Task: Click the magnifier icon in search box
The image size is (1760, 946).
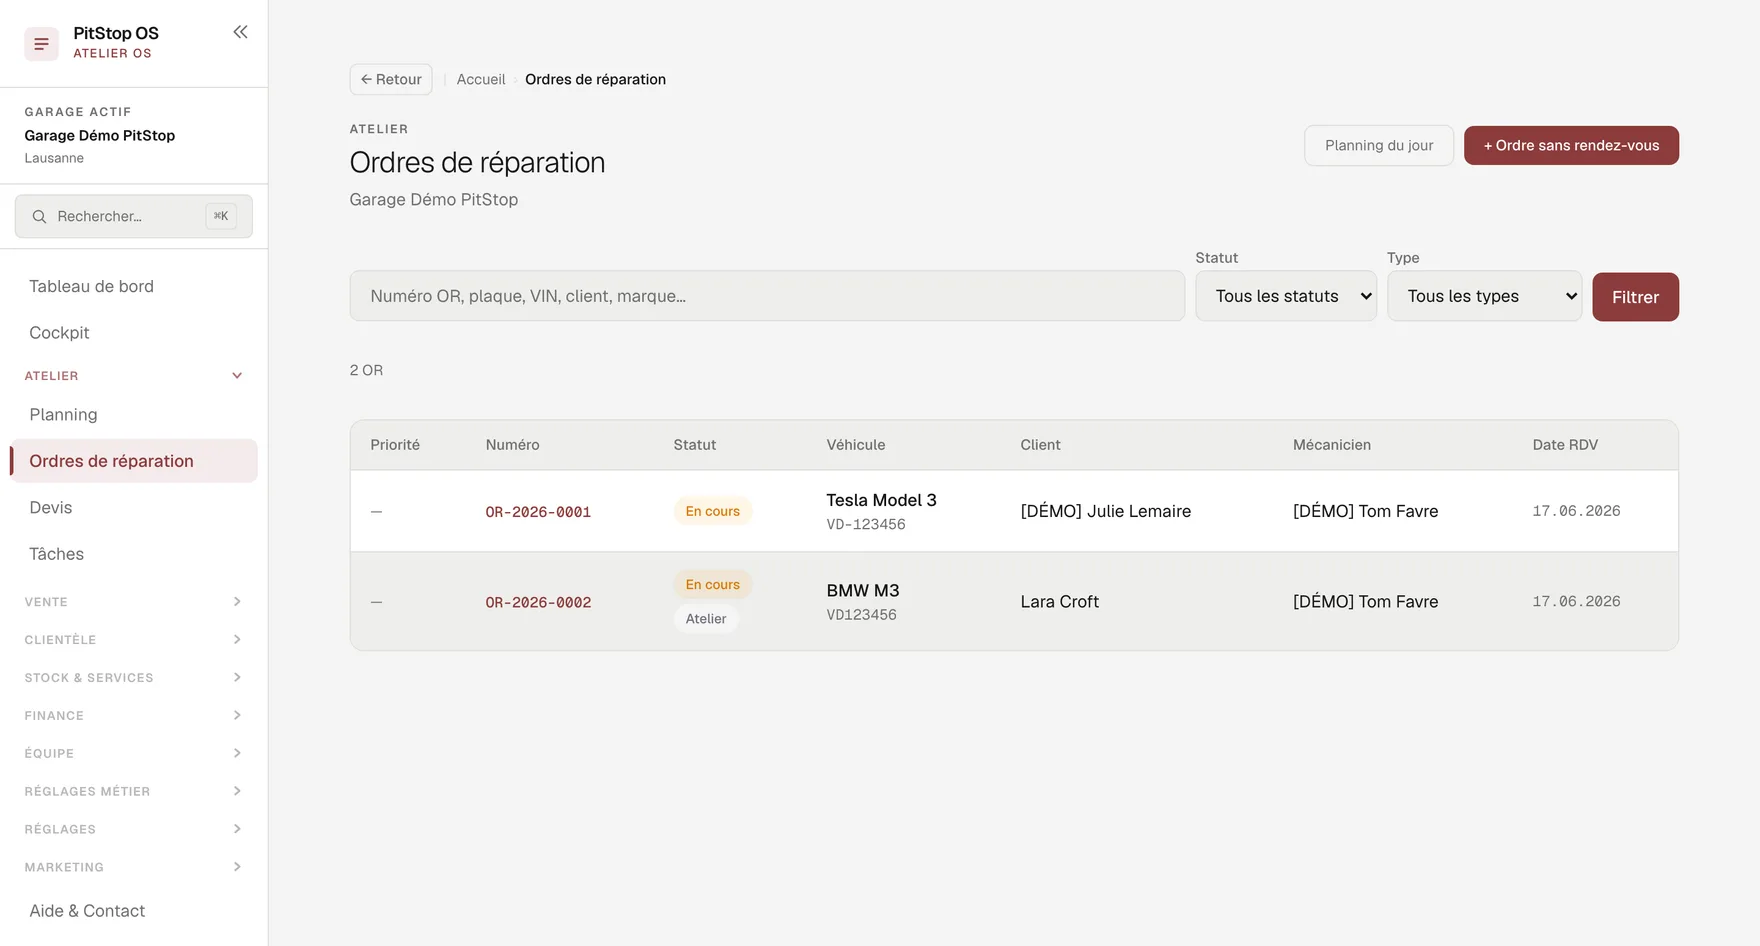Action: click(39, 216)
